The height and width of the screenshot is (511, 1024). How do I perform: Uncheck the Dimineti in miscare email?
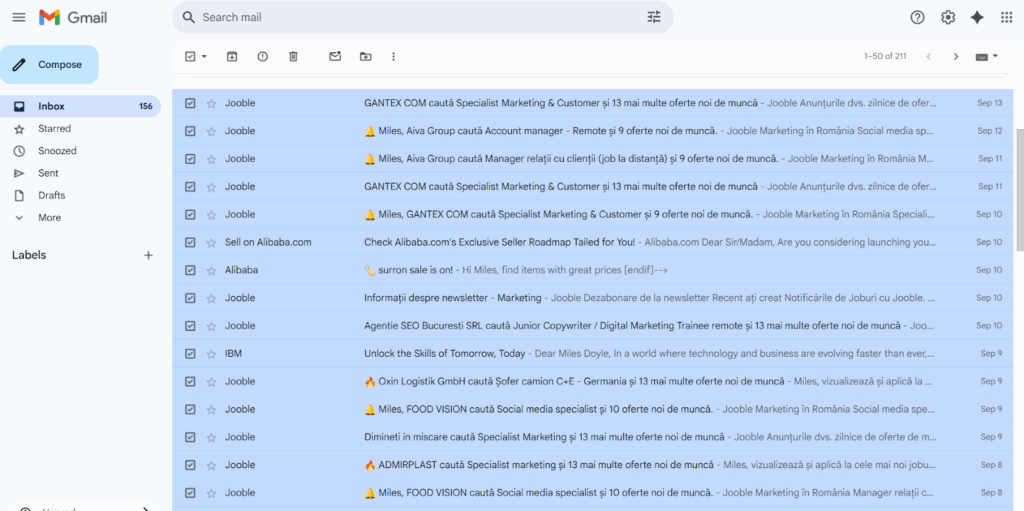pyautogui.click(x=190, y=437)
